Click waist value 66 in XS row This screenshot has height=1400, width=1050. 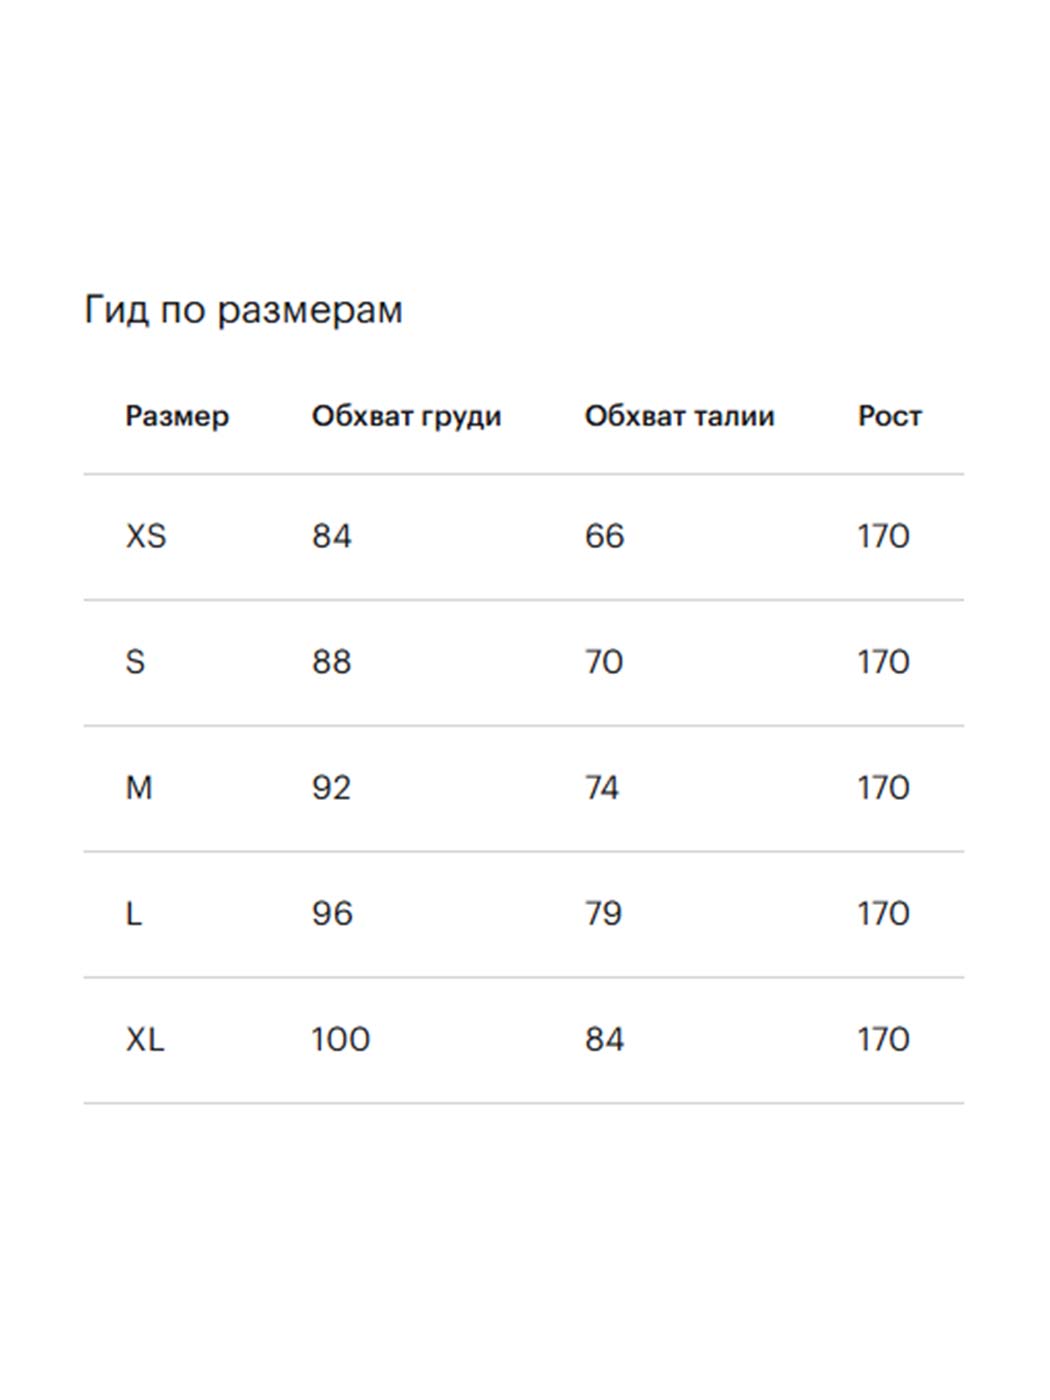tap(604, 537)
